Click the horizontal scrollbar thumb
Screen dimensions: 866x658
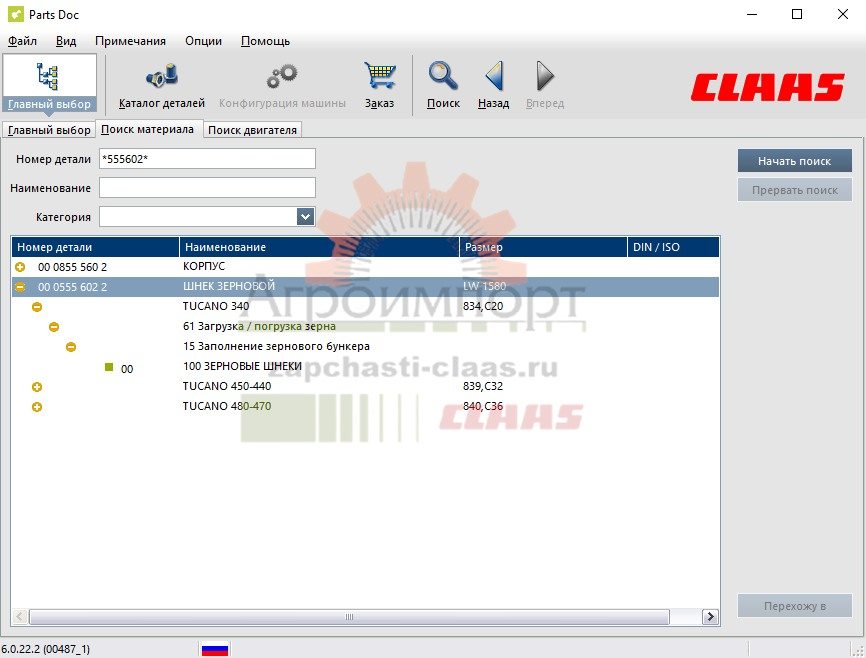pyautogui.click(x=349, y=617)
